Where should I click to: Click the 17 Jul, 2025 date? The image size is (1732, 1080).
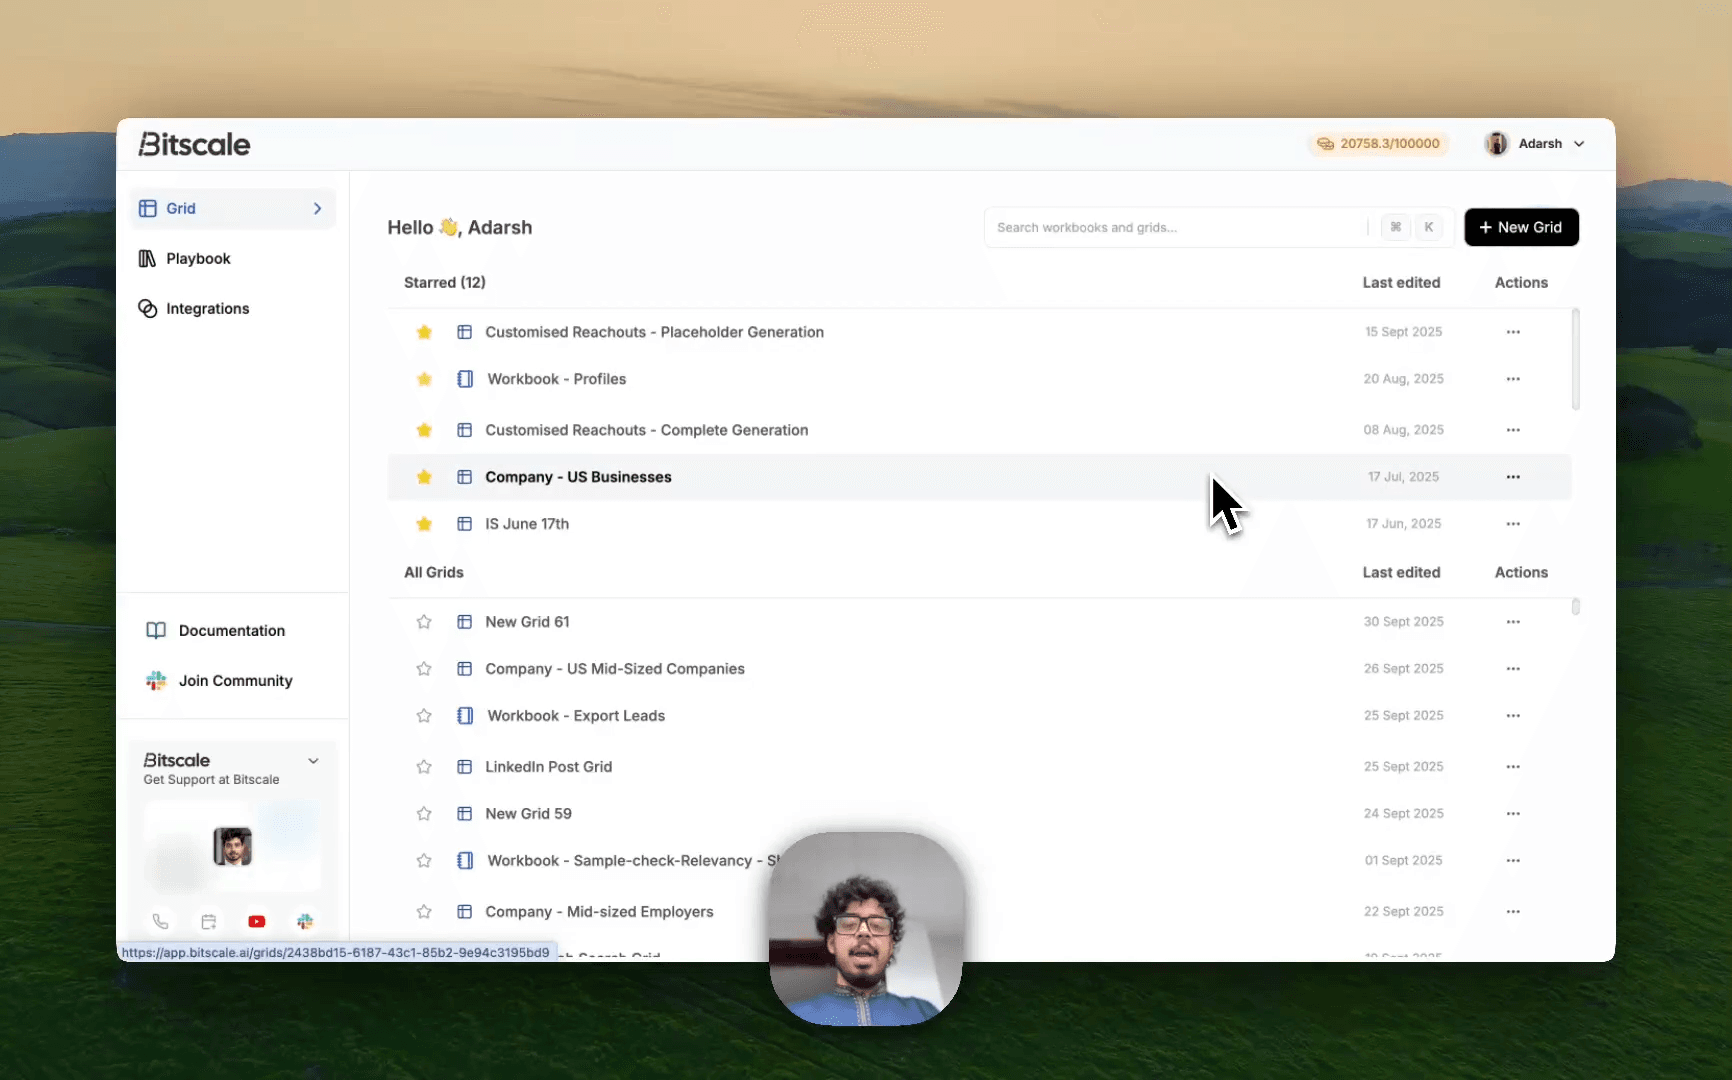(1403, 477)
